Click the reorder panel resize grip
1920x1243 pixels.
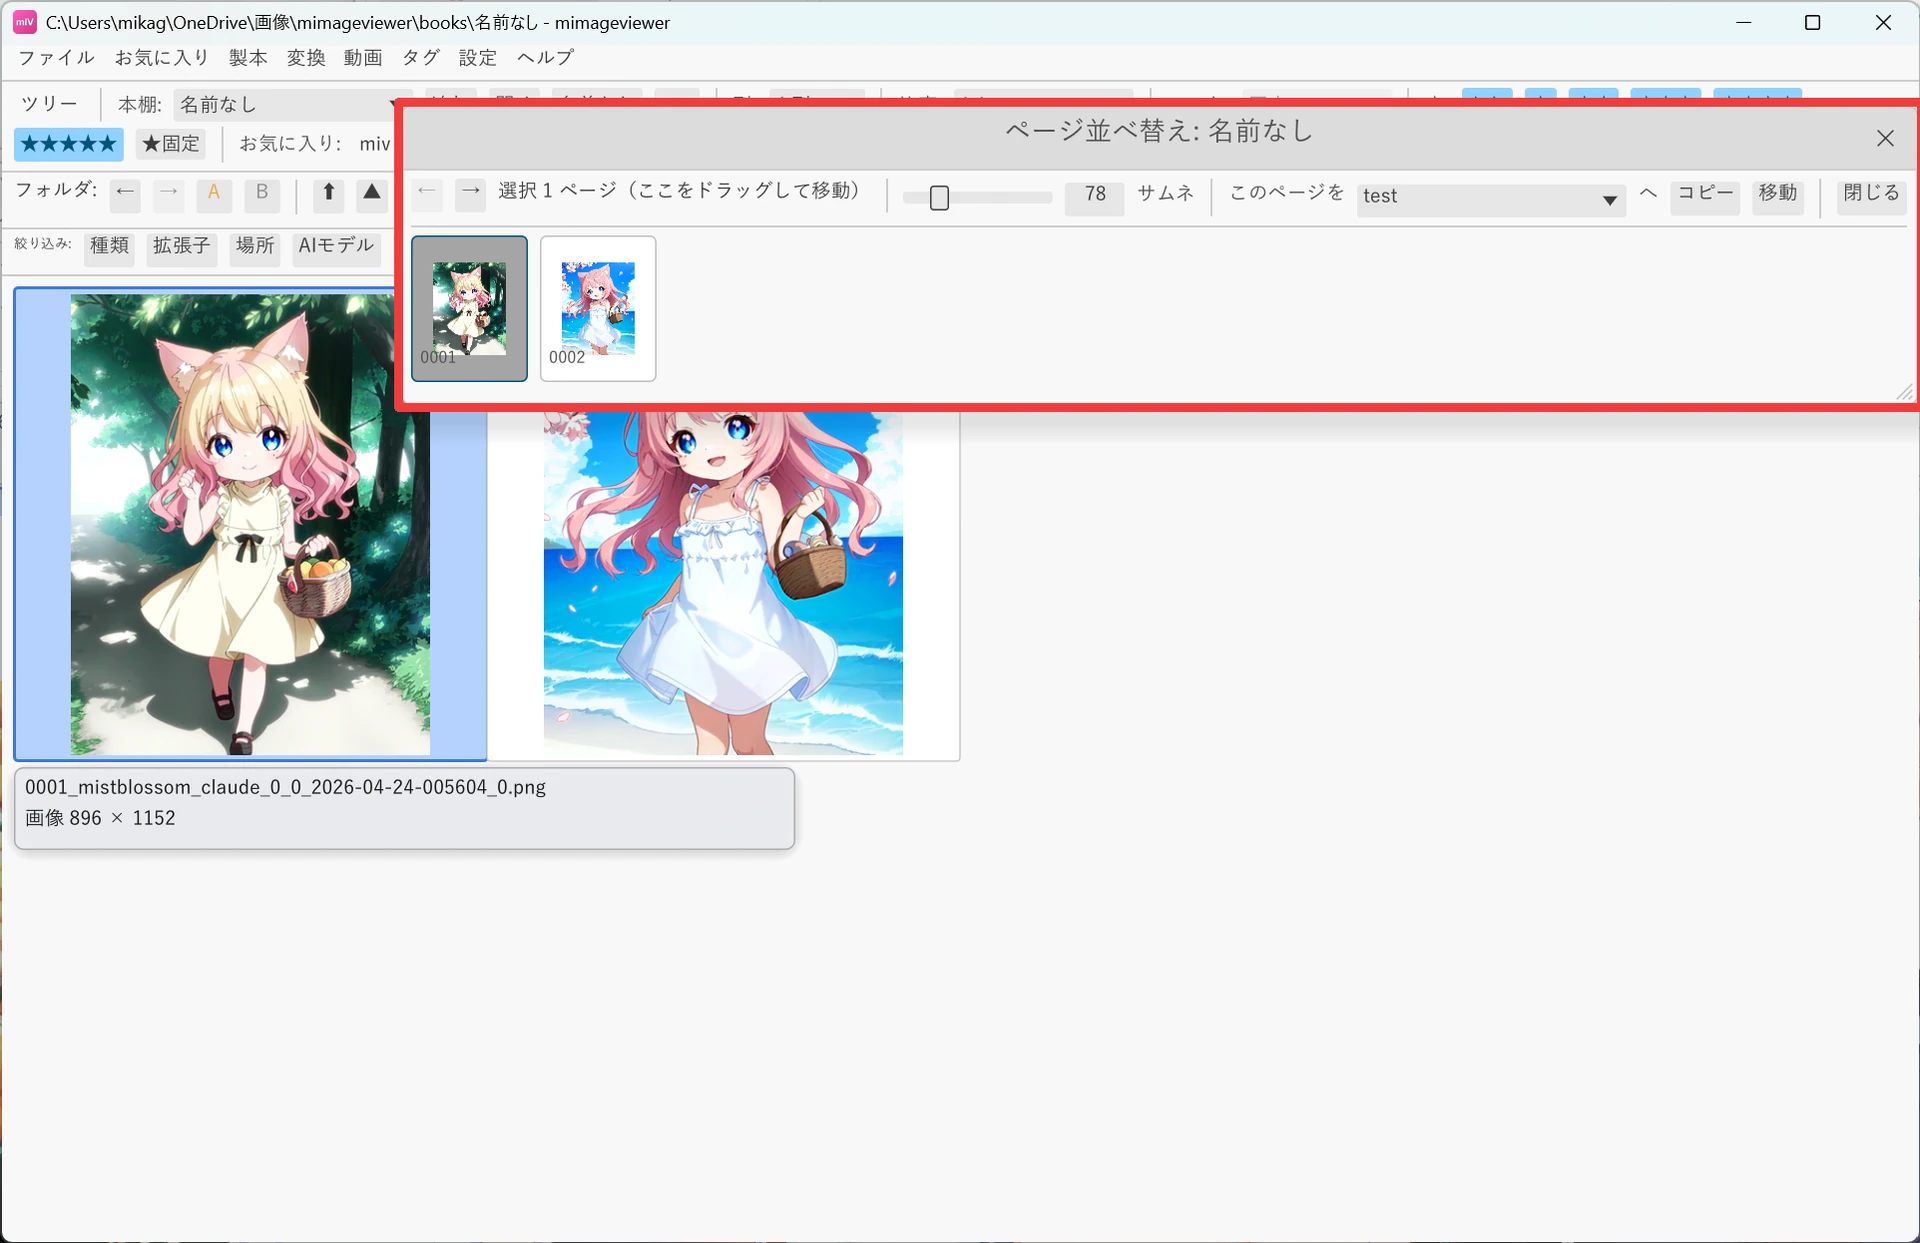click(x=1905, y=393)
